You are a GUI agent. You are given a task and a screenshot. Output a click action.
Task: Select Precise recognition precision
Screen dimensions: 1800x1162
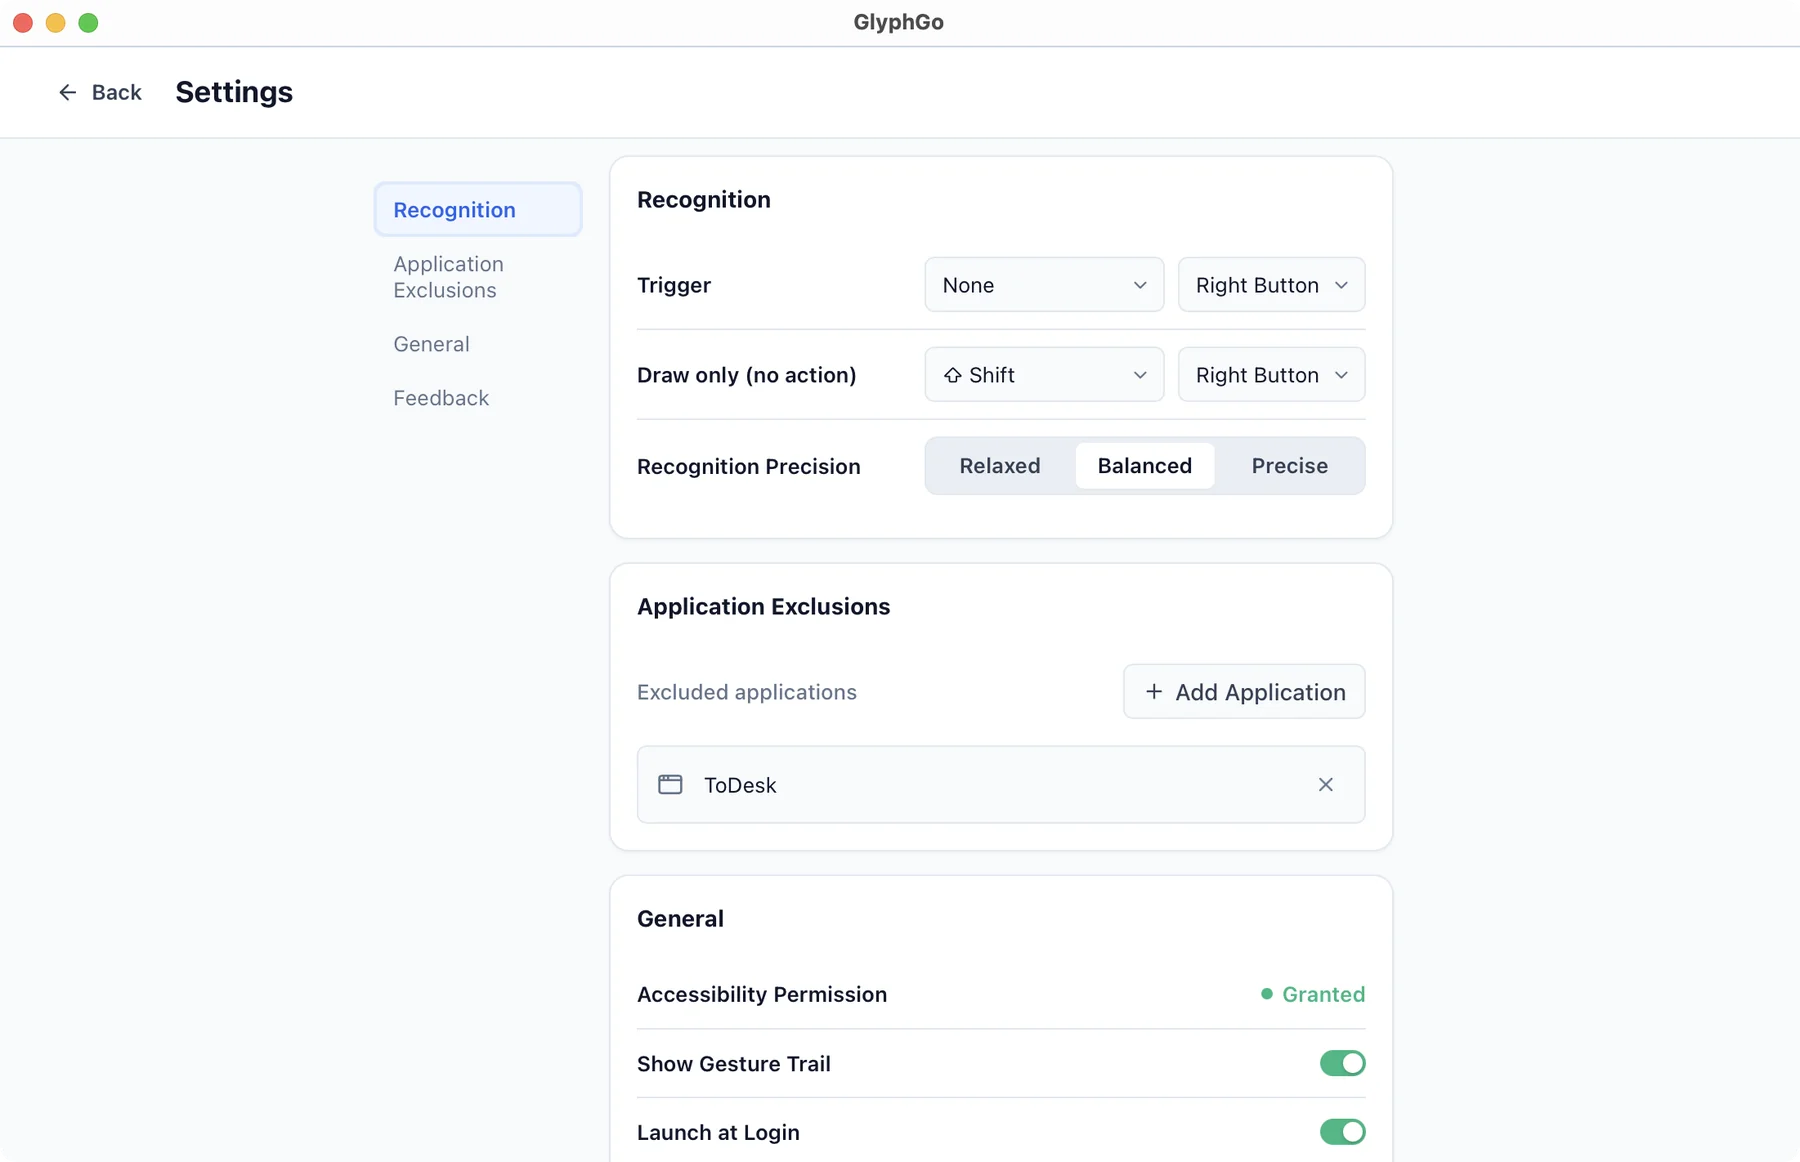[x=1289, y=466]
